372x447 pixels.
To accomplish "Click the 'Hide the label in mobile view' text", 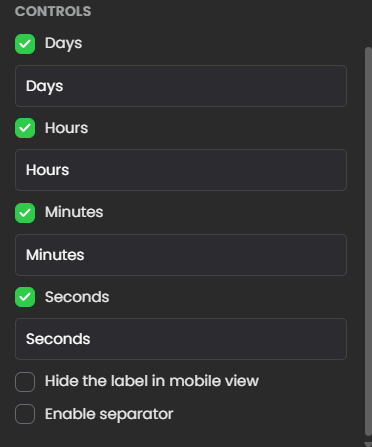I will click(152, 381).
